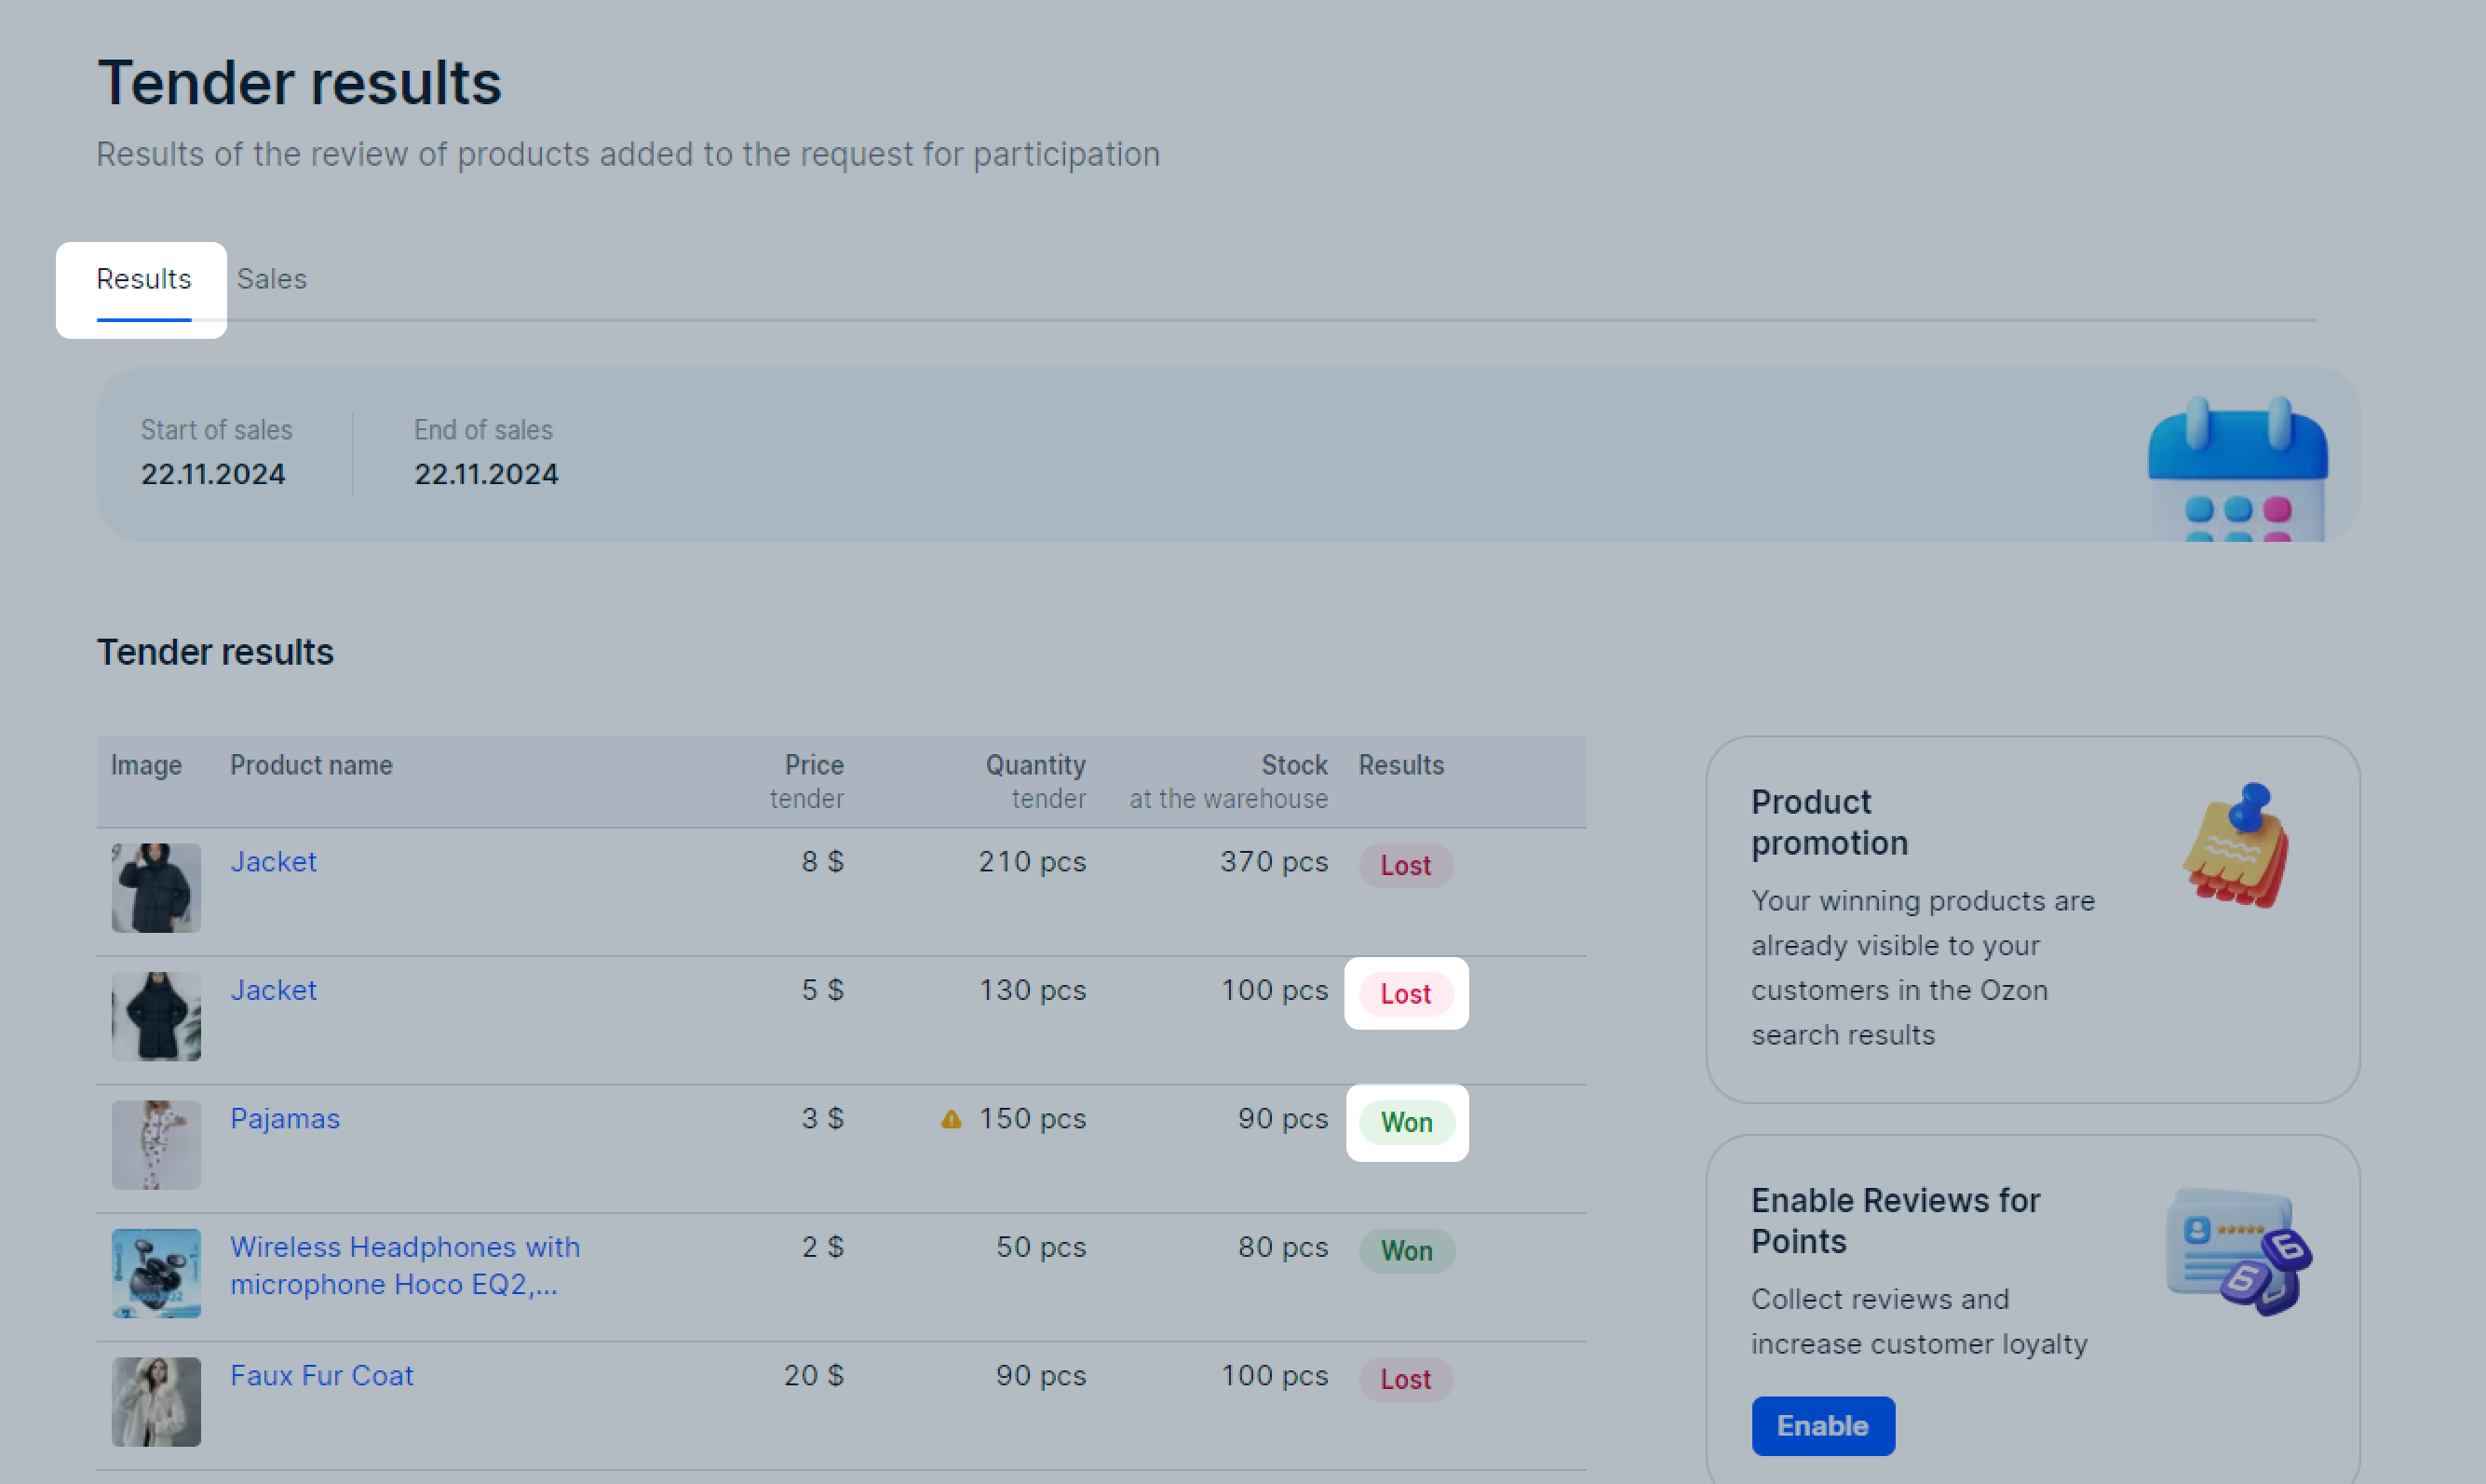Viewport: 2486px width, 1484px height.
Task: Click the Product promotion card heading
Action: pyautogui.click(x=1829, y=822)
